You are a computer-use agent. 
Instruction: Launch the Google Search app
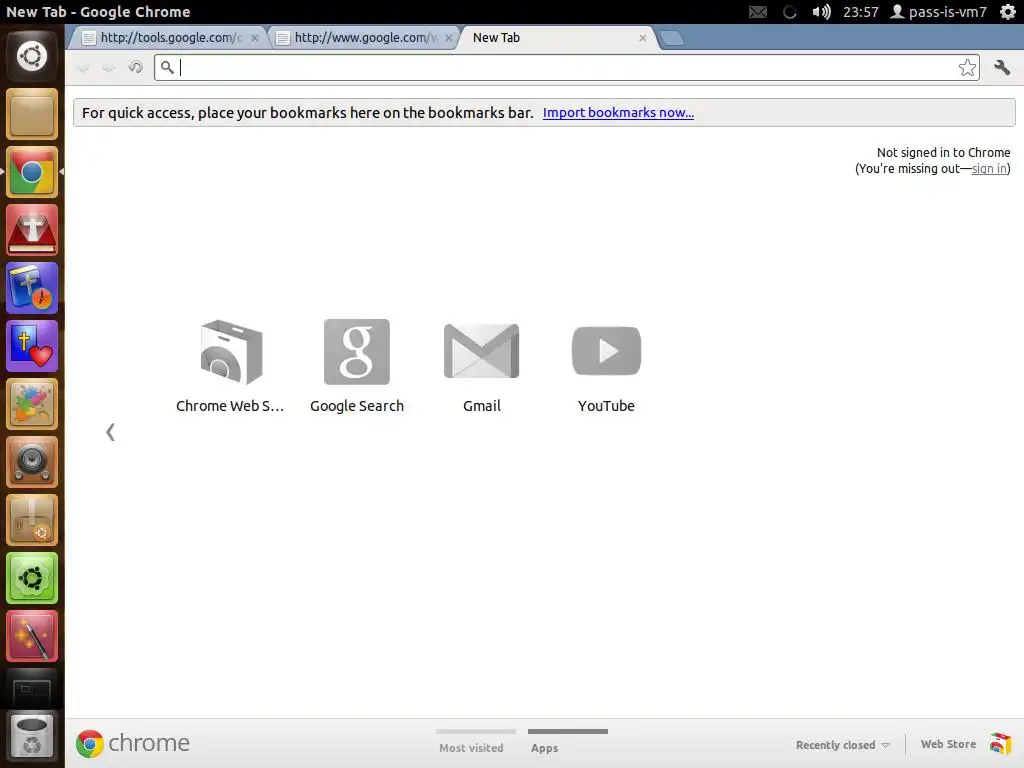click(357, 352)
